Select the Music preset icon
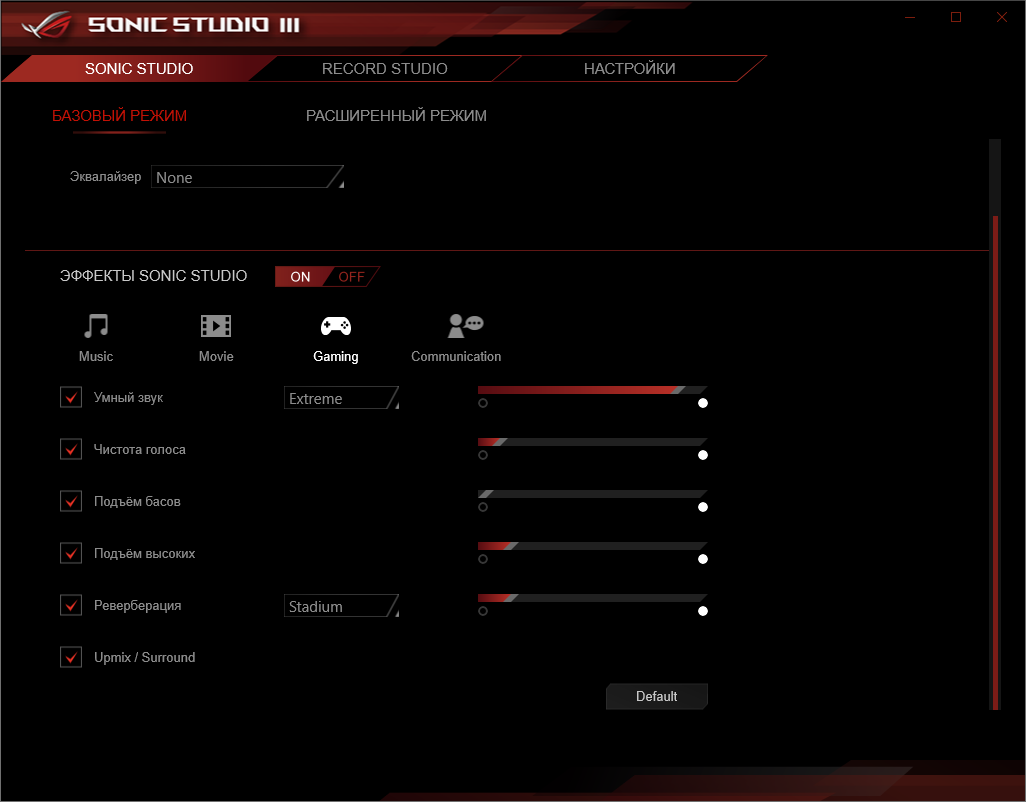The image size is (1026, 802). [96, 325]
